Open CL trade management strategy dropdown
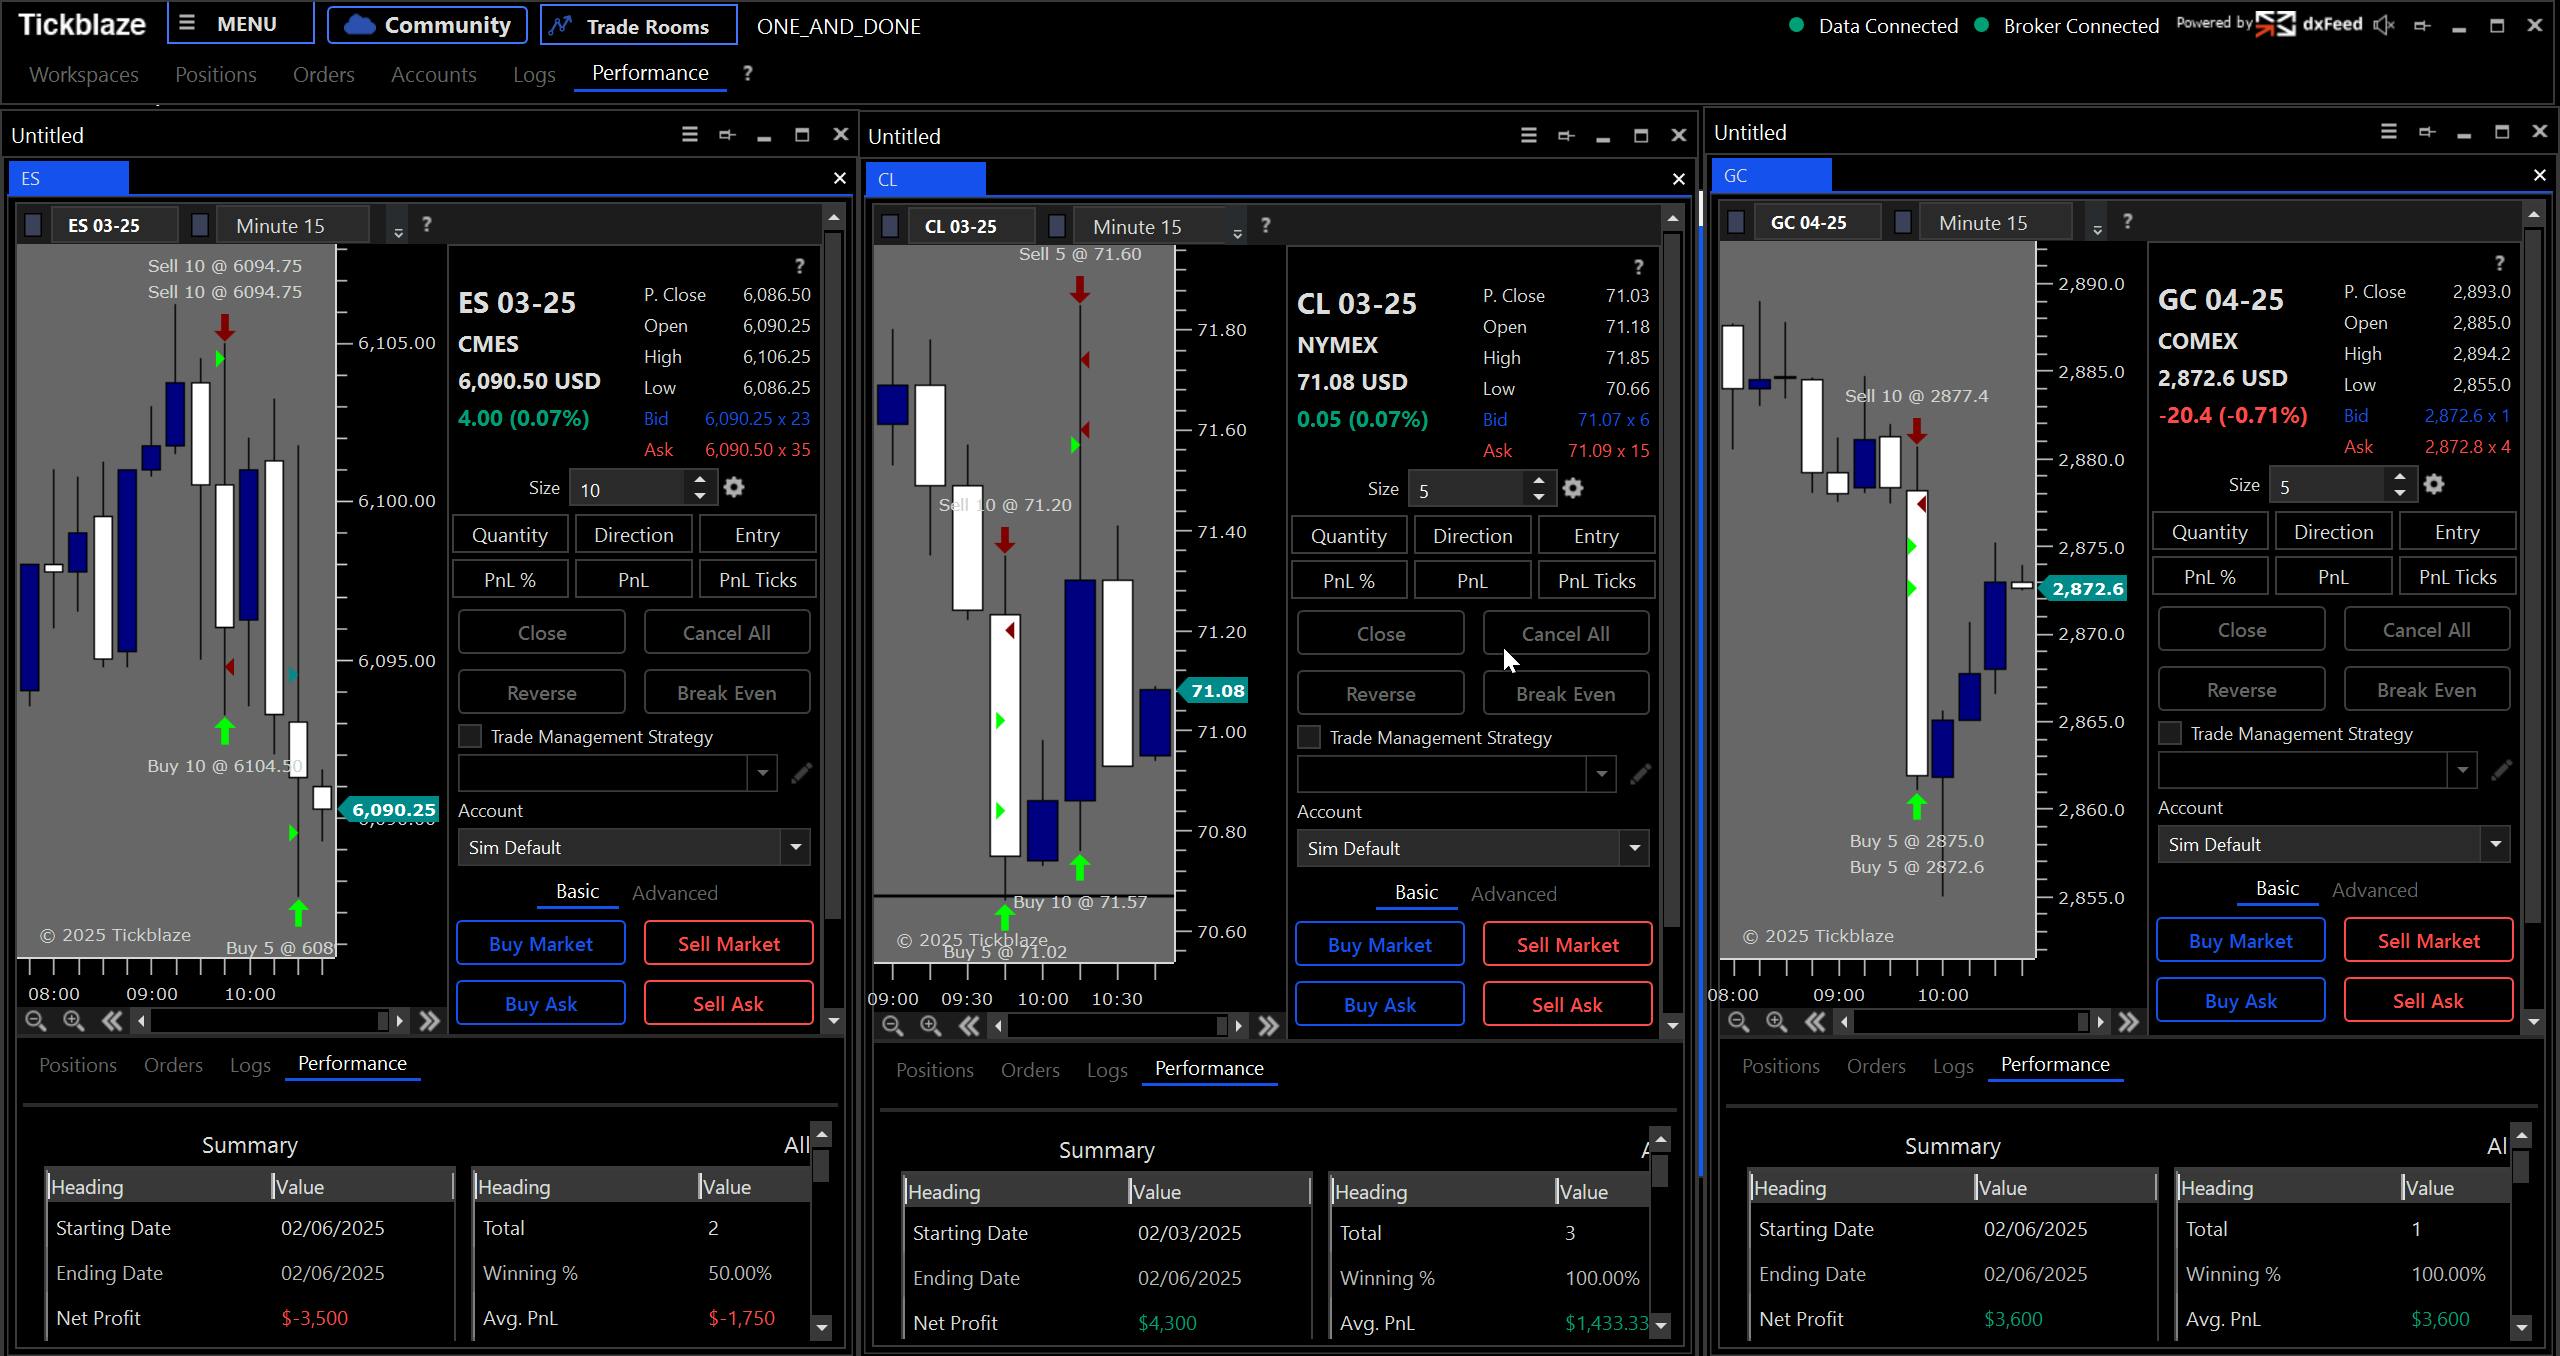2560x1356 pixels. click(x=1601, y=774)
